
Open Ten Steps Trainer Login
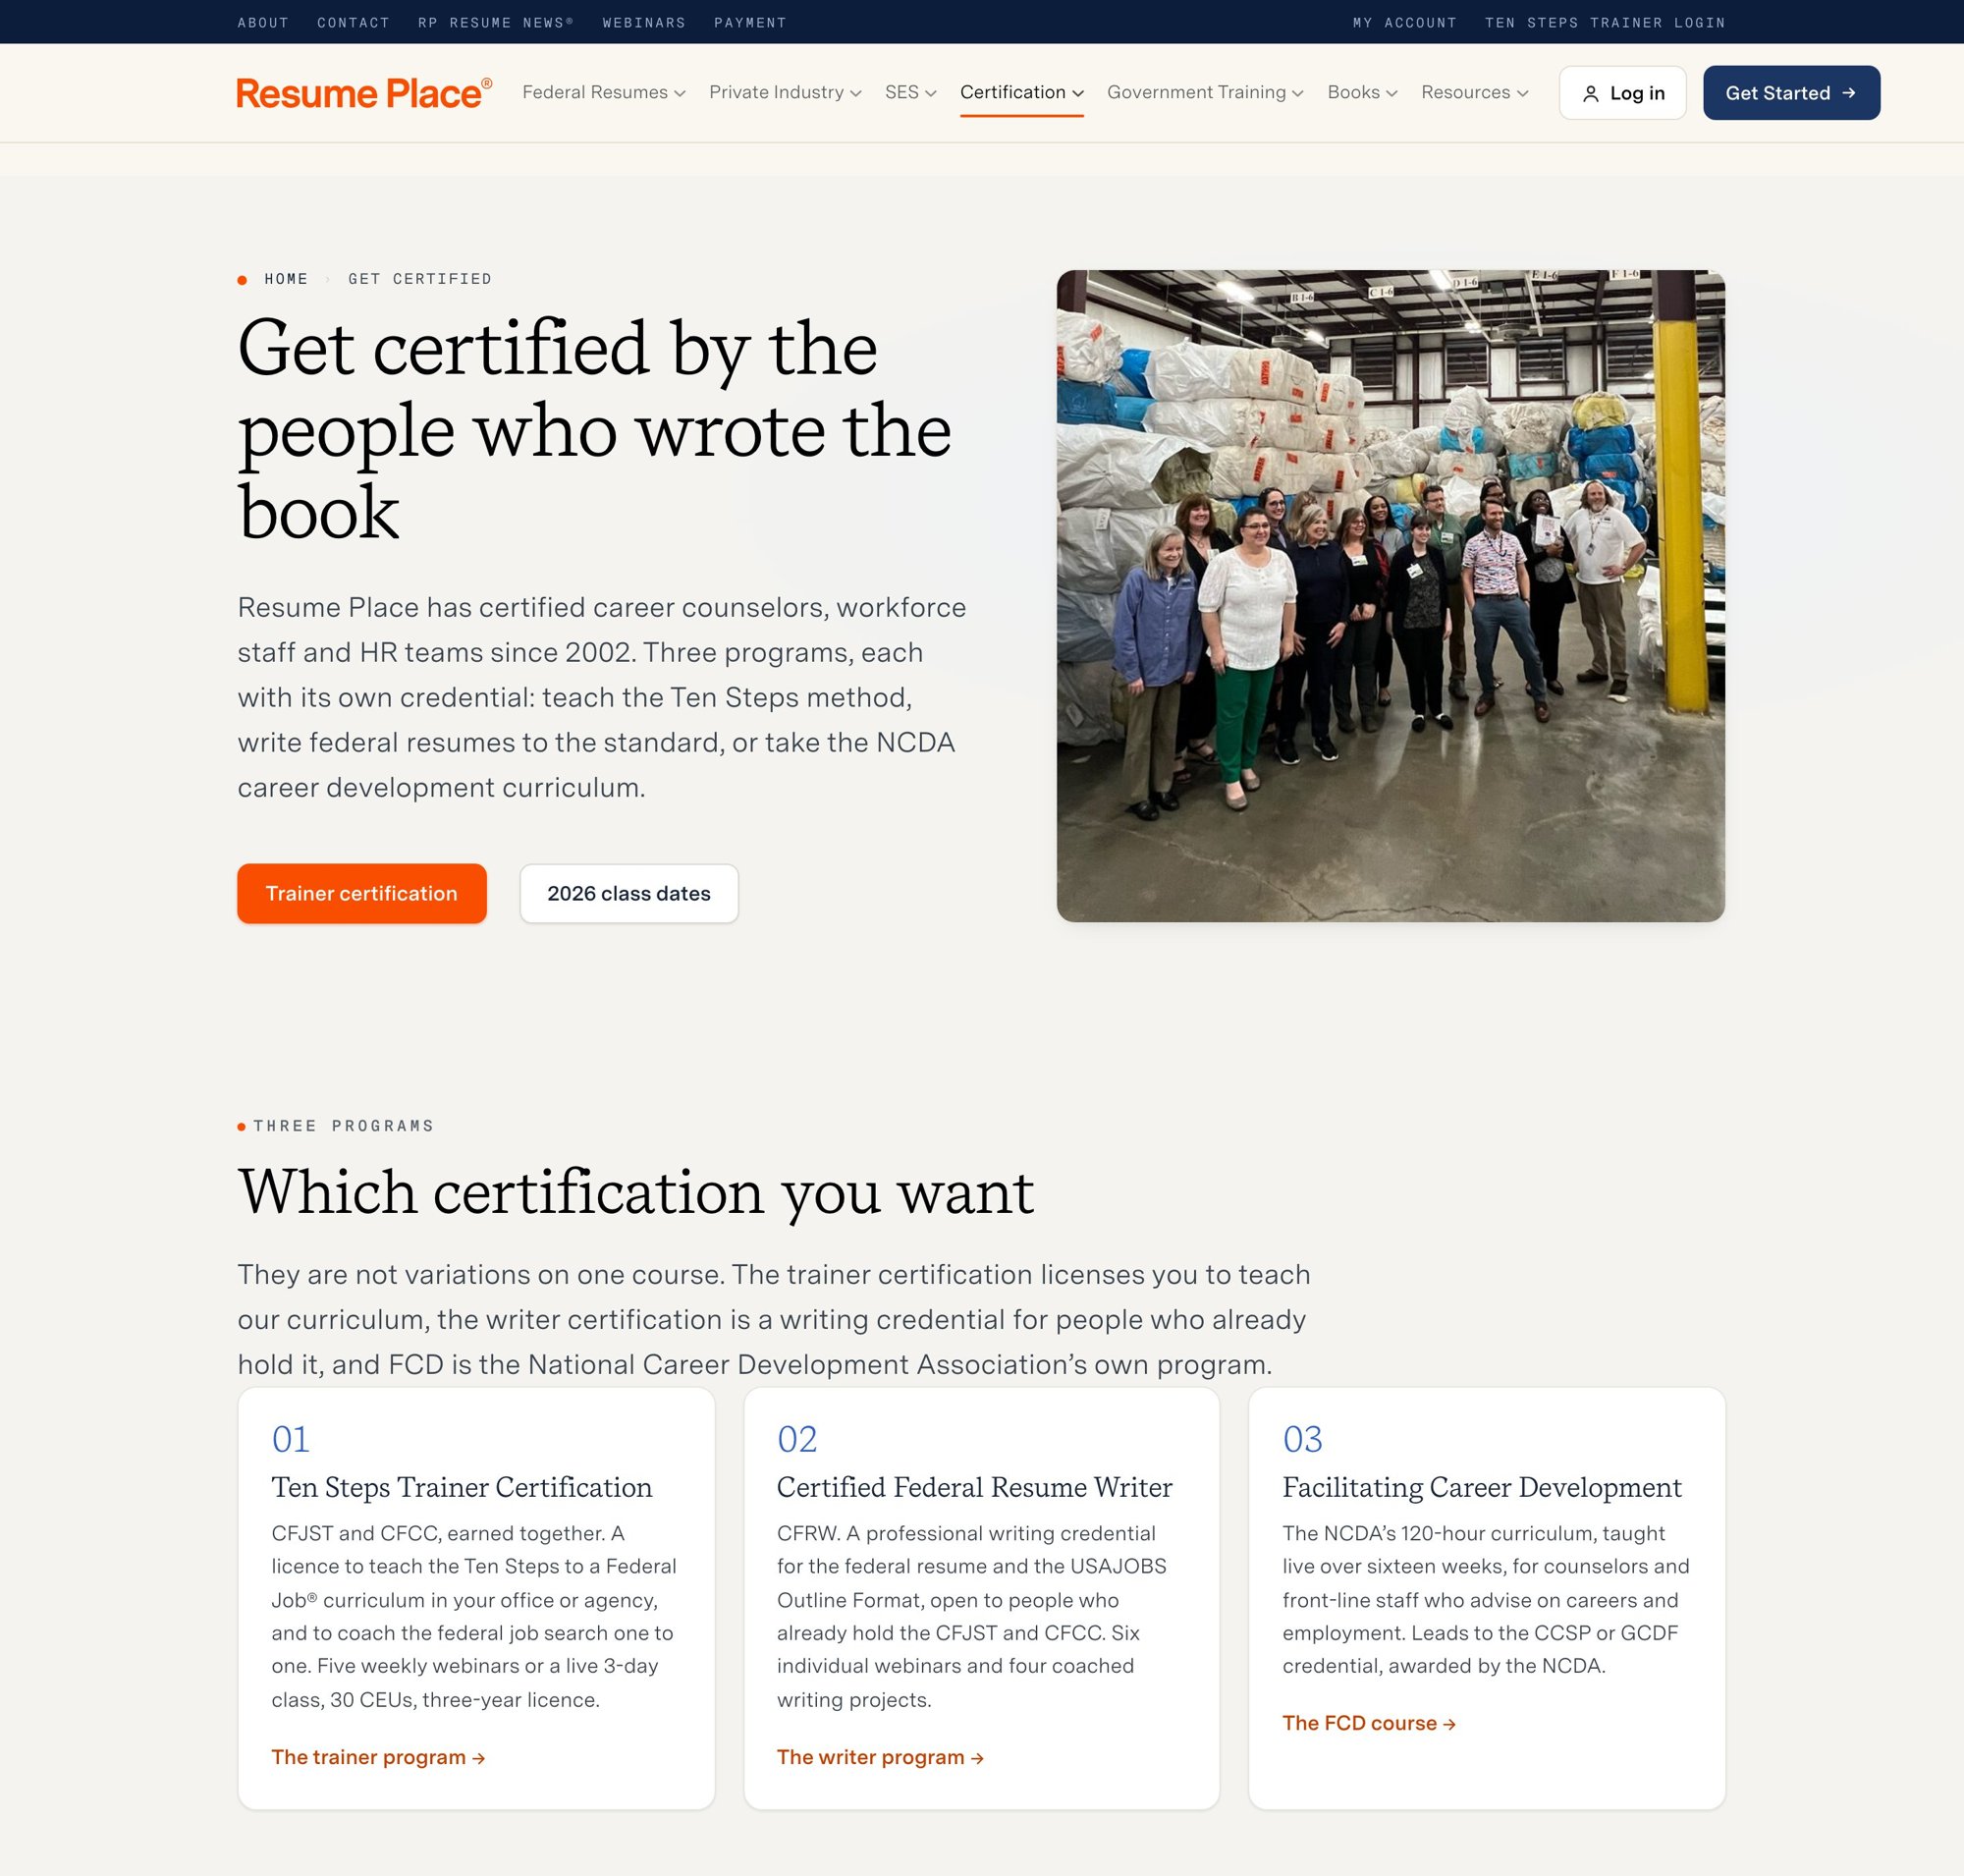(1605, 22)
